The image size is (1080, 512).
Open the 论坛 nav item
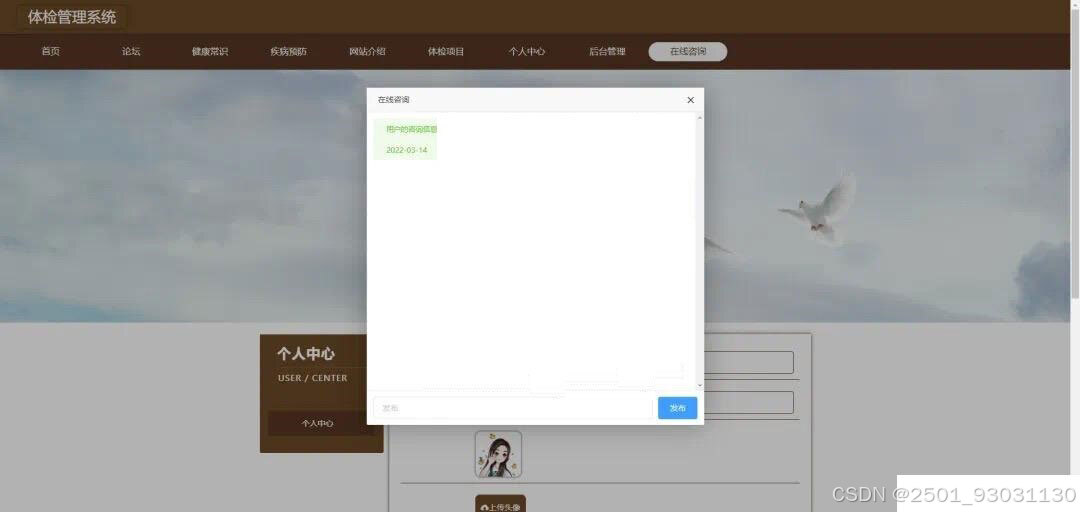pyautogui.click(x=131, y=52)
